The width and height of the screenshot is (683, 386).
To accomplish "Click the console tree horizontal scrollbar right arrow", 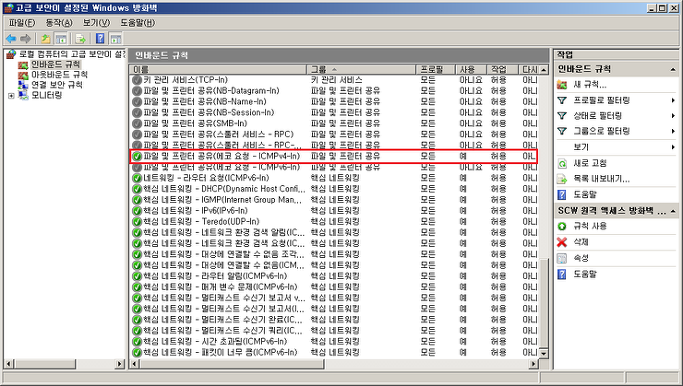I will point(120,363).
